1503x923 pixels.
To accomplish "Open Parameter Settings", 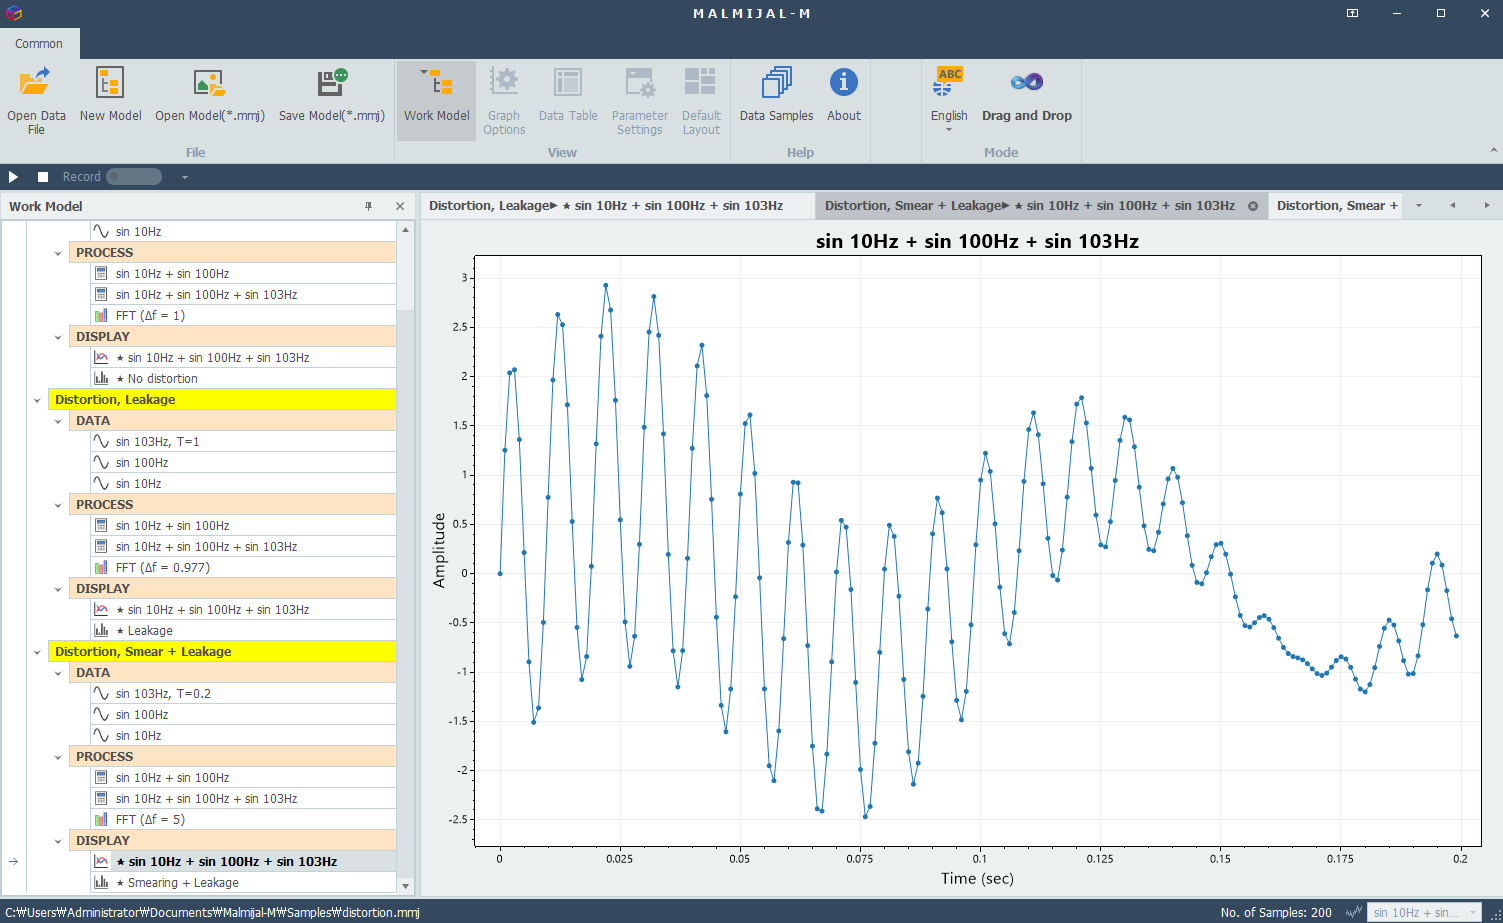I will pyautogui.click(x=640, y=100).
